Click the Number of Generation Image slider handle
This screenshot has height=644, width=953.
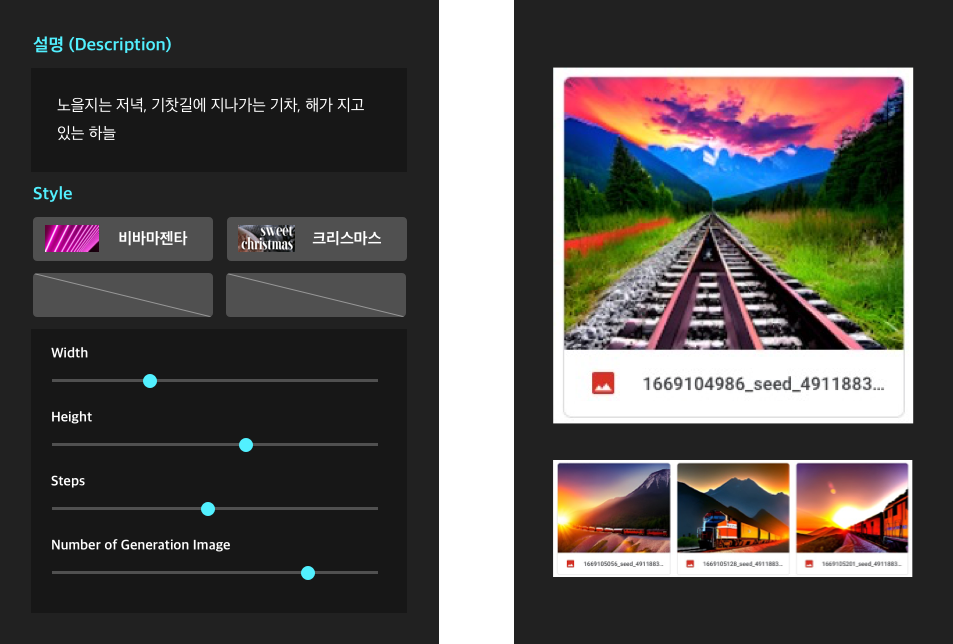[308, 573]
